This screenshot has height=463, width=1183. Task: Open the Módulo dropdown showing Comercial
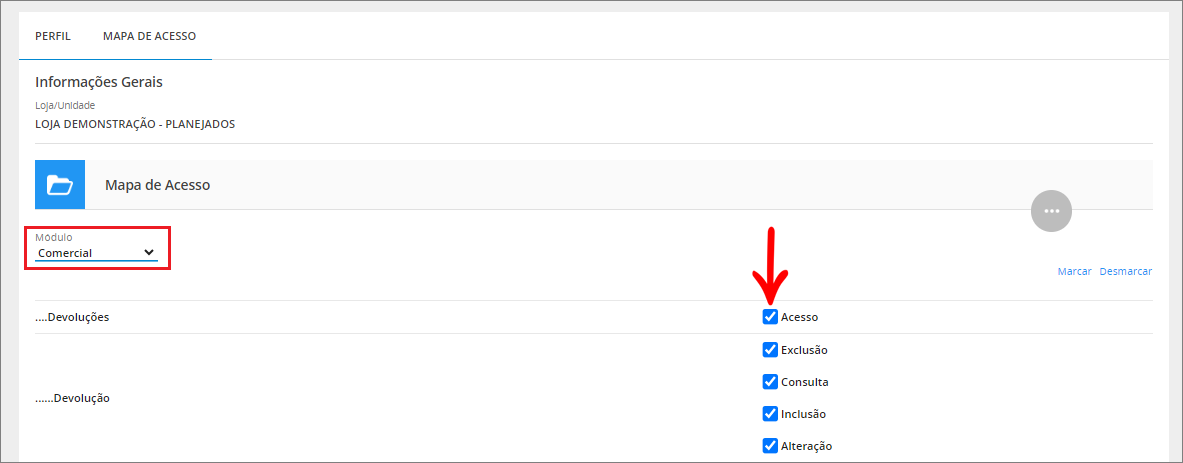pos(97,253)
